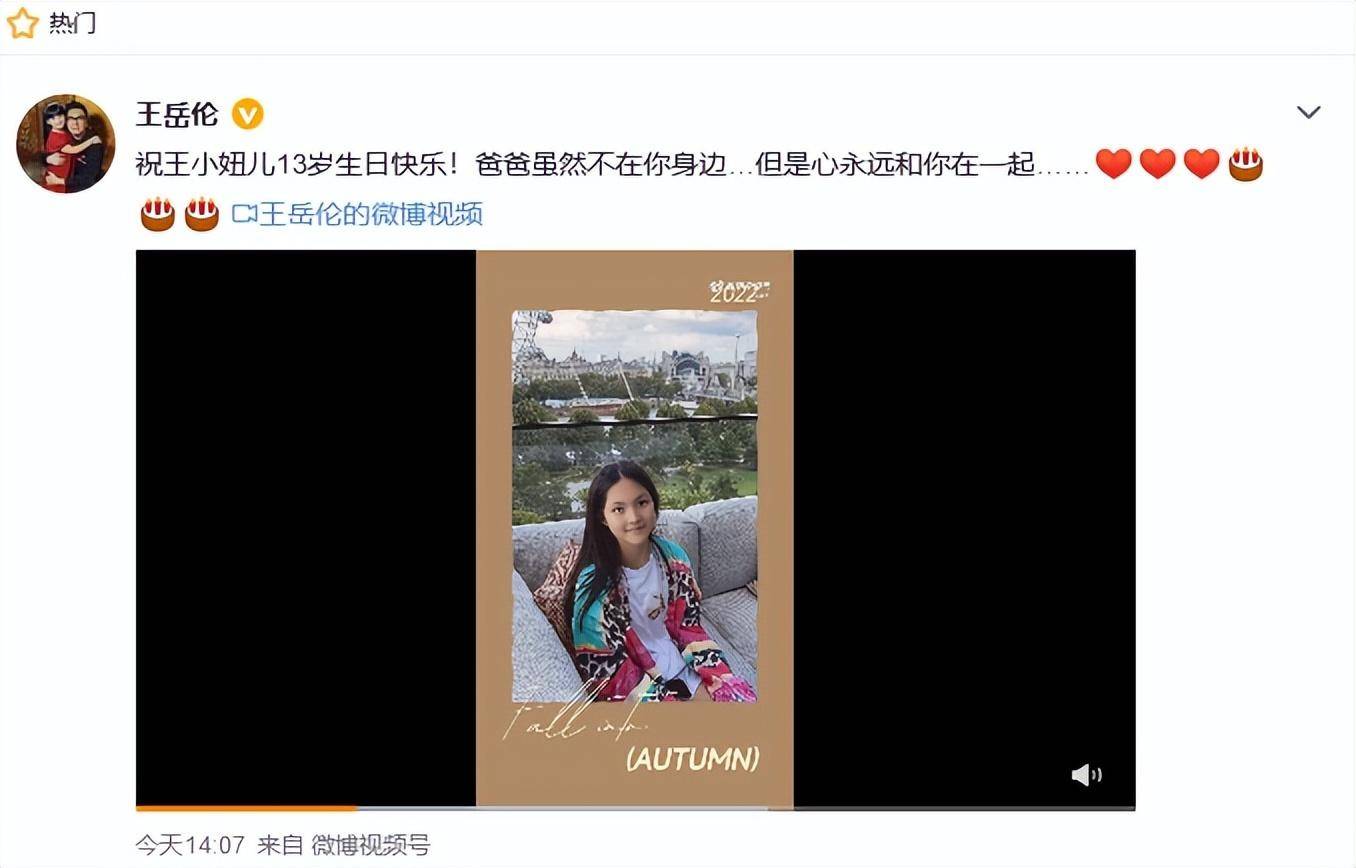Viewport: 1356px width, 868px height.
Task: Expand the post options chevron menu
Action: [x=1309, y=112]
